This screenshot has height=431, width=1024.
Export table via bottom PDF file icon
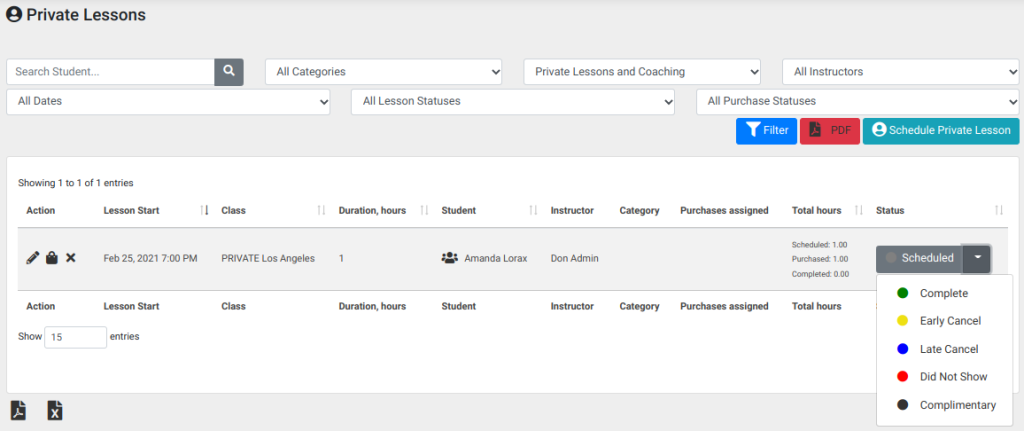pos(19,411)
